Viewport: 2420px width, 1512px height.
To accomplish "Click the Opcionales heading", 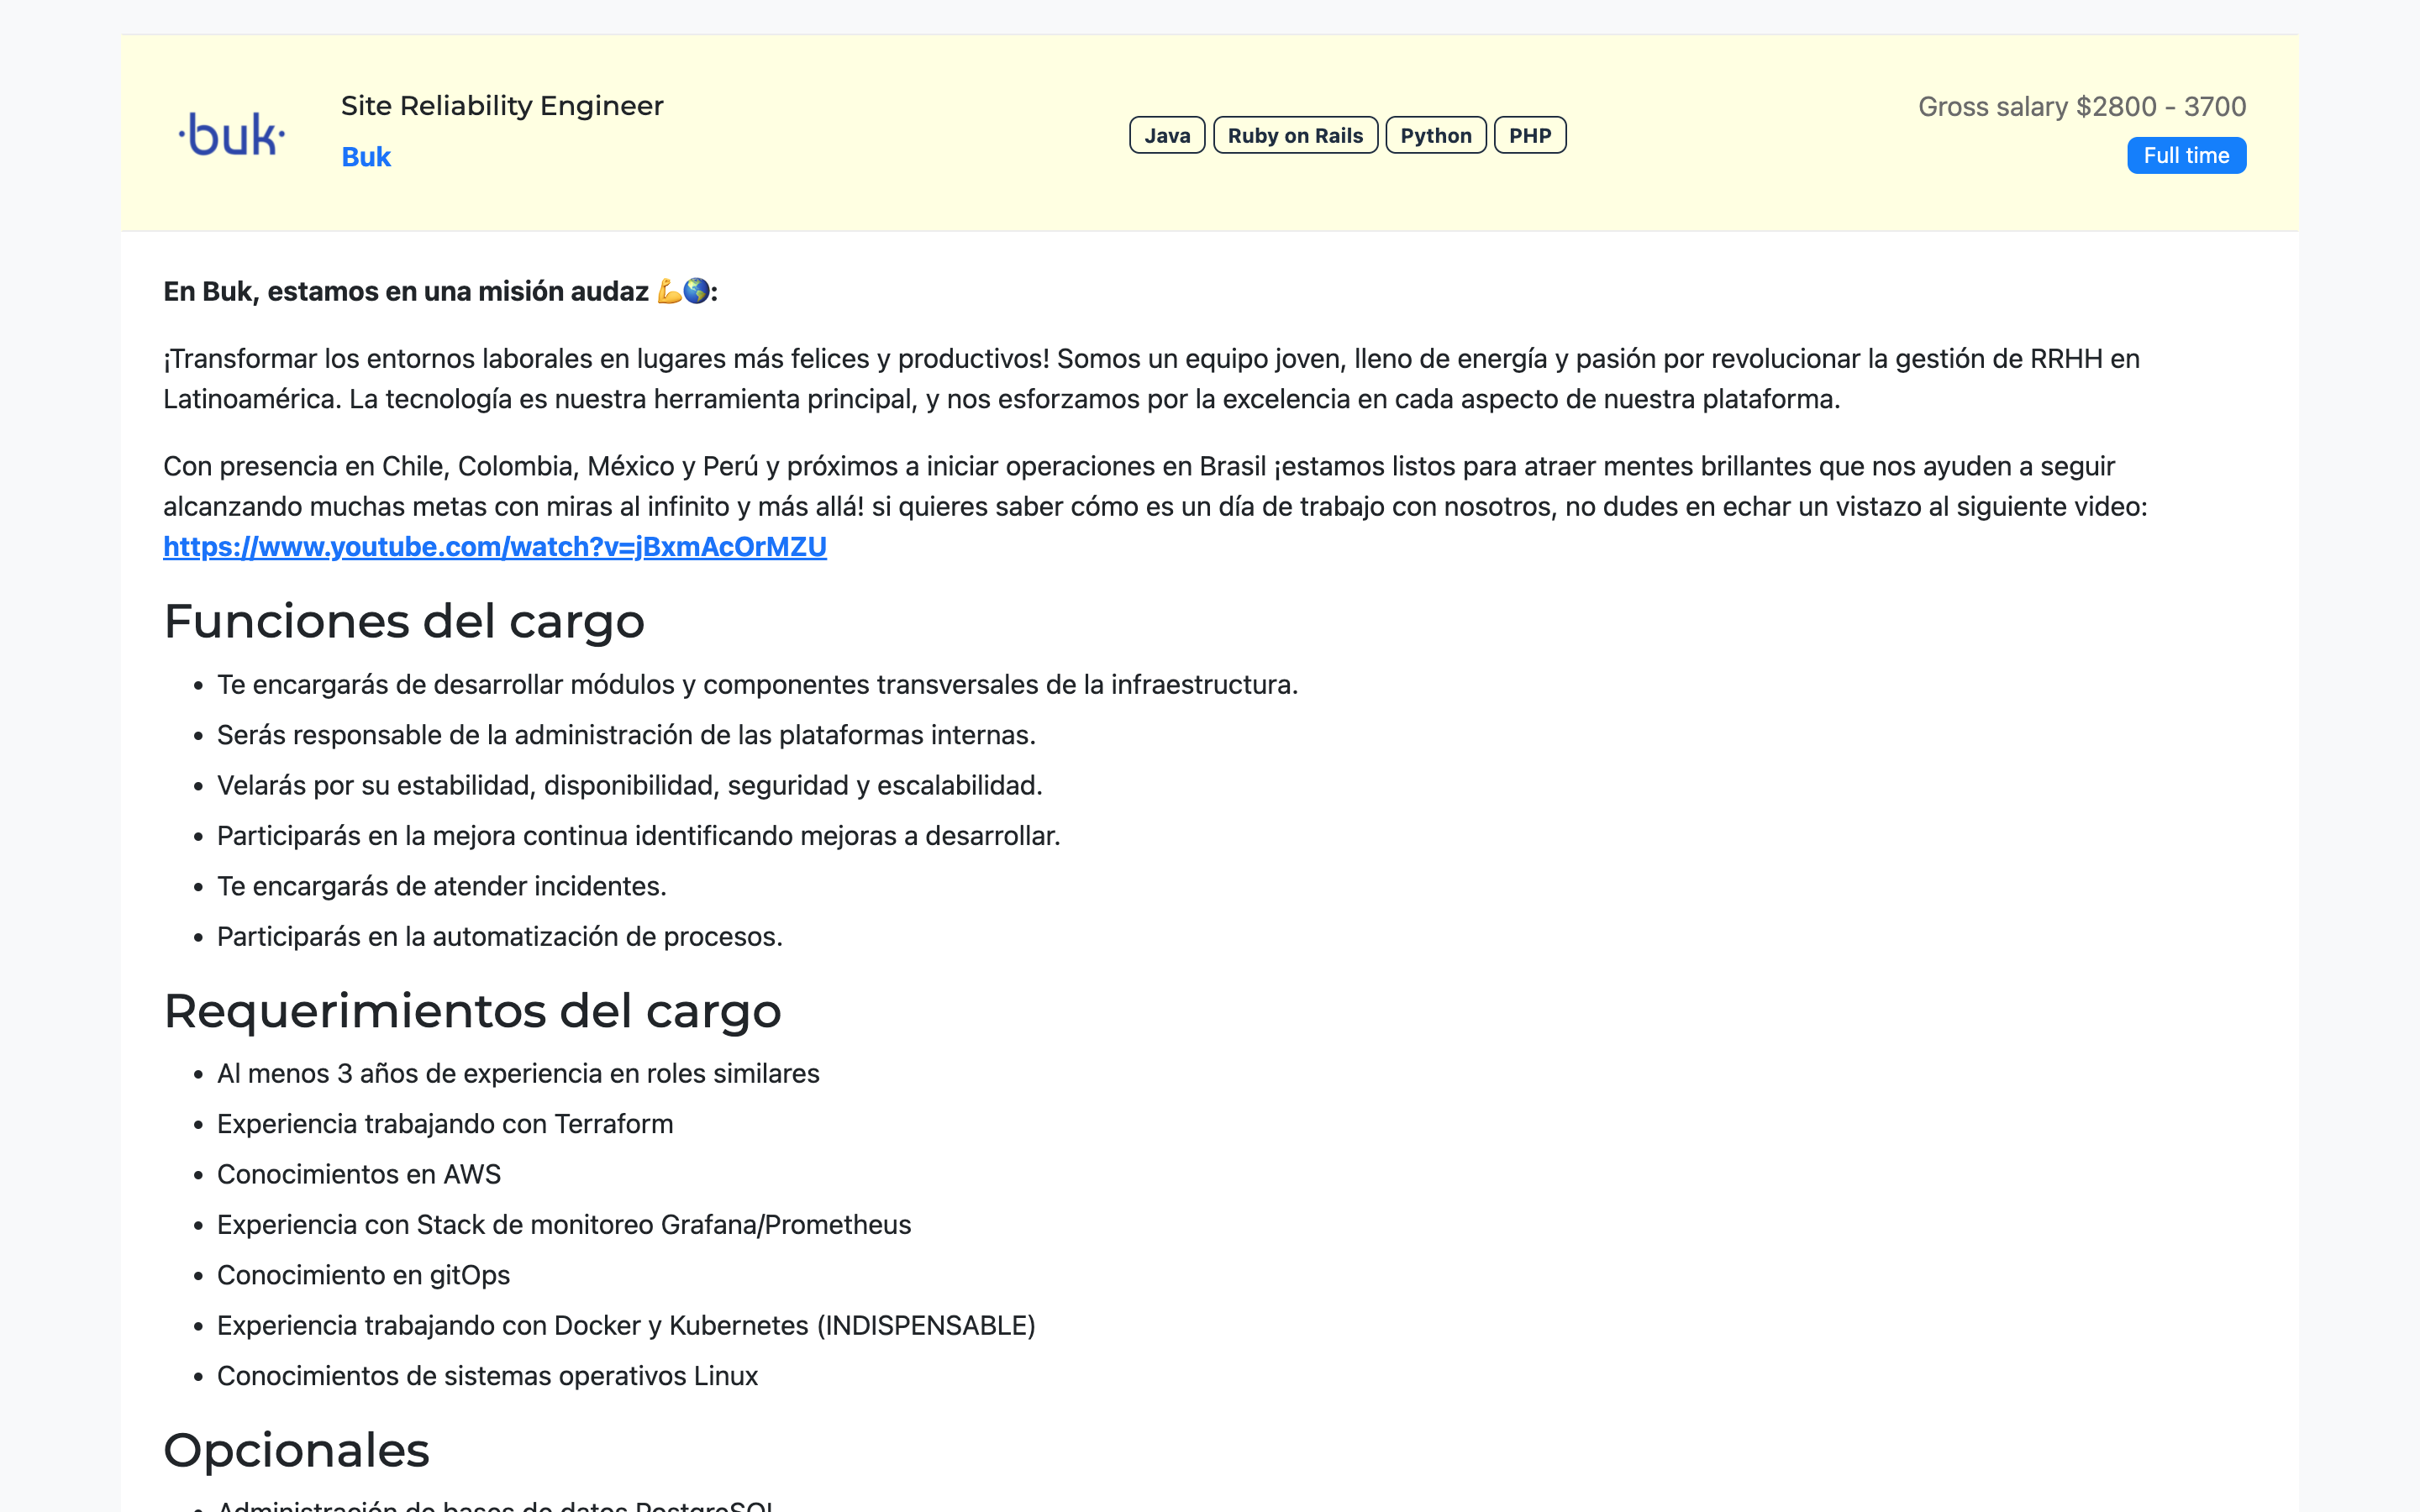I will [x=296, y=1450].
